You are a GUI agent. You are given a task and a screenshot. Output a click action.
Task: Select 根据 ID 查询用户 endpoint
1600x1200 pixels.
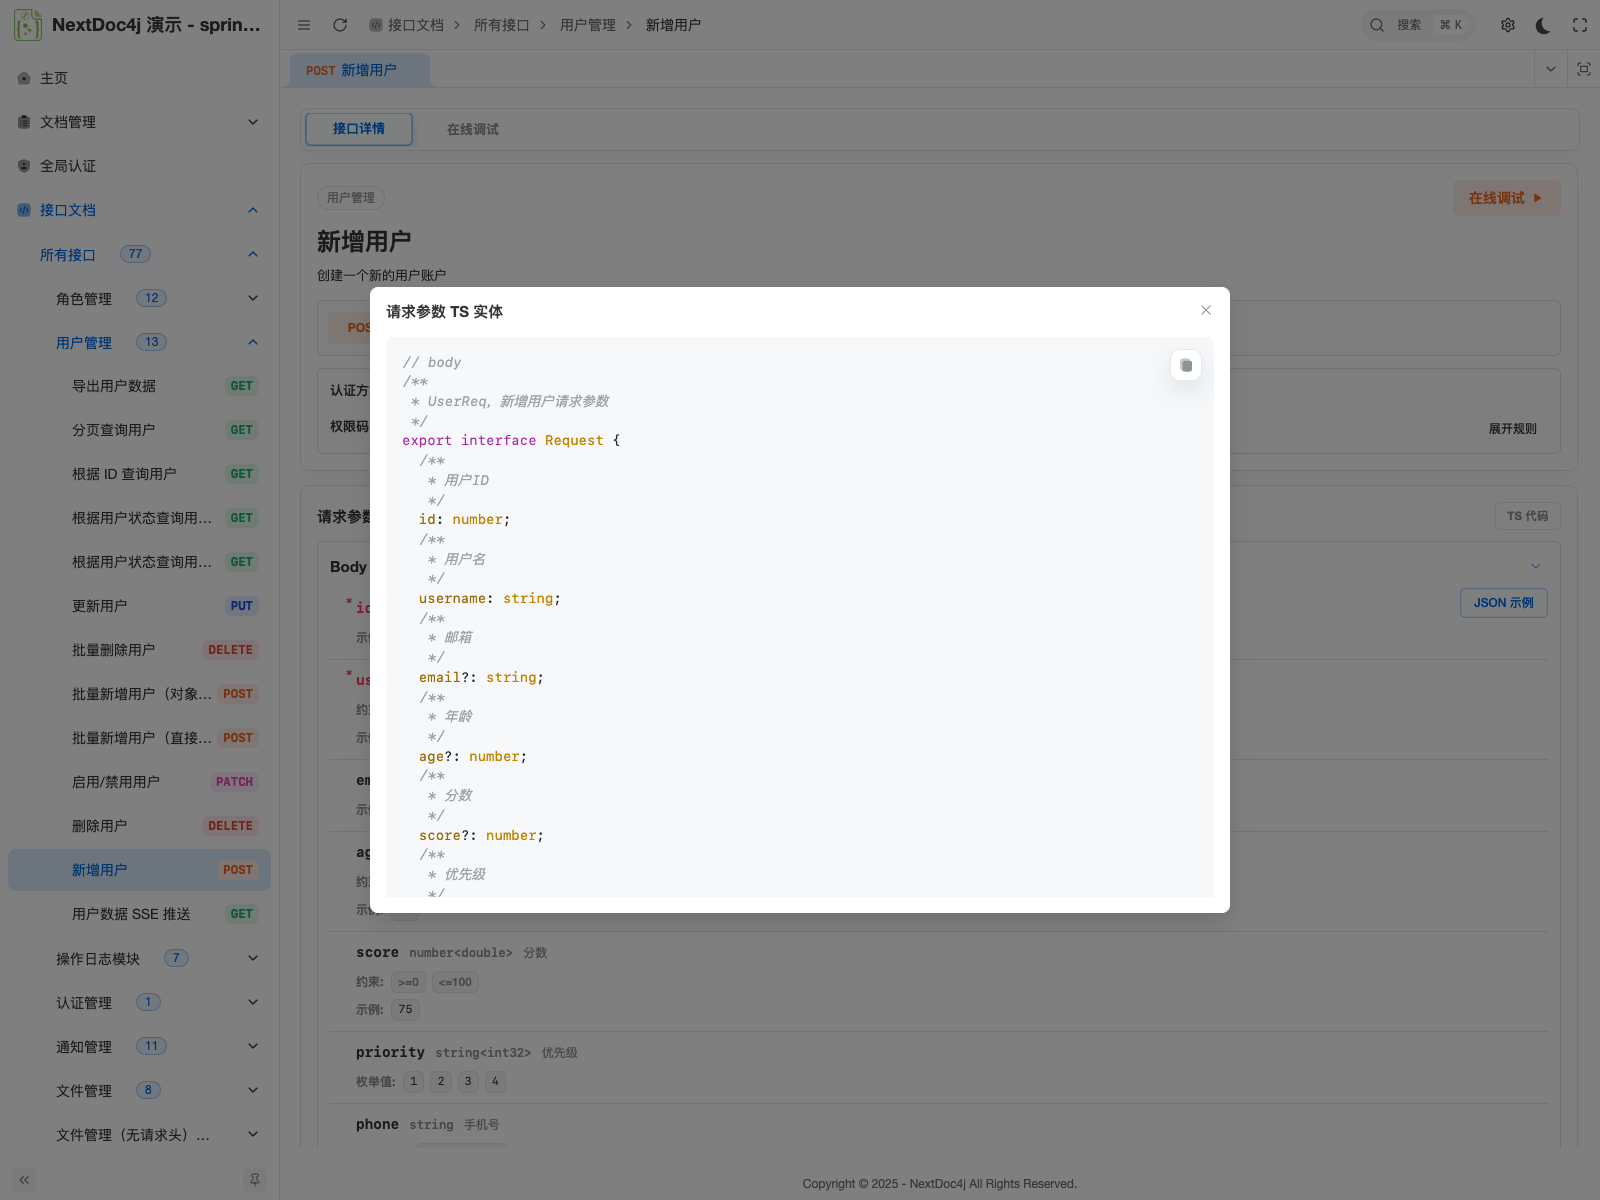click(139, 474)
